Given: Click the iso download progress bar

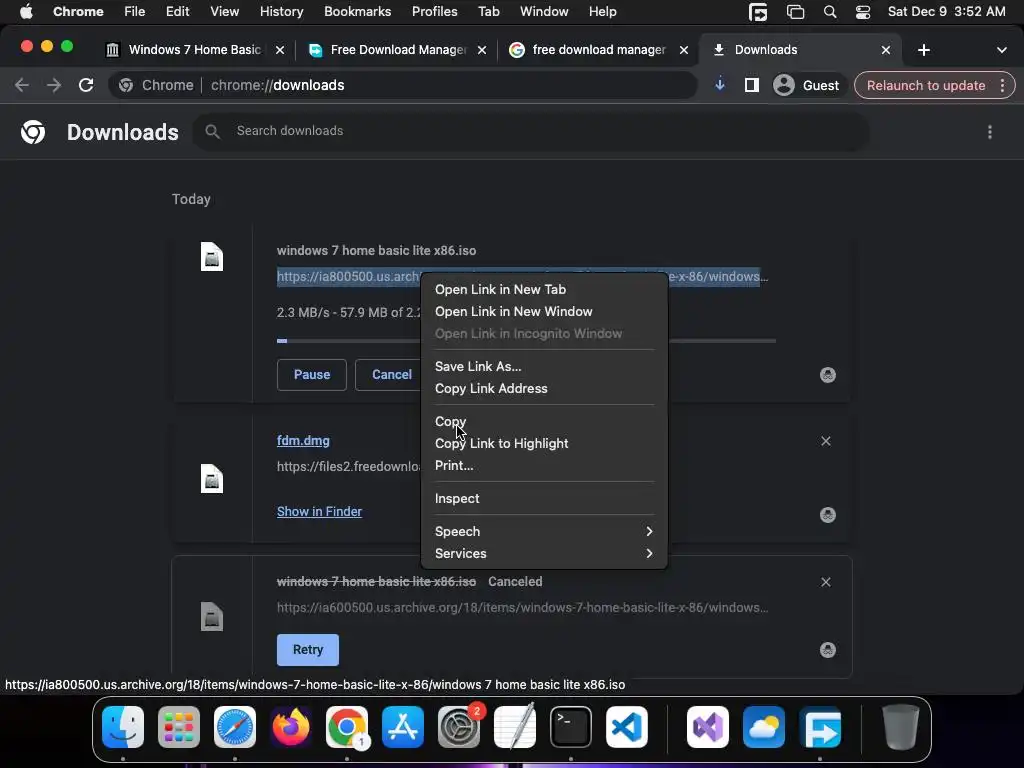Looking at the screenshot, I should click(526, 341).
